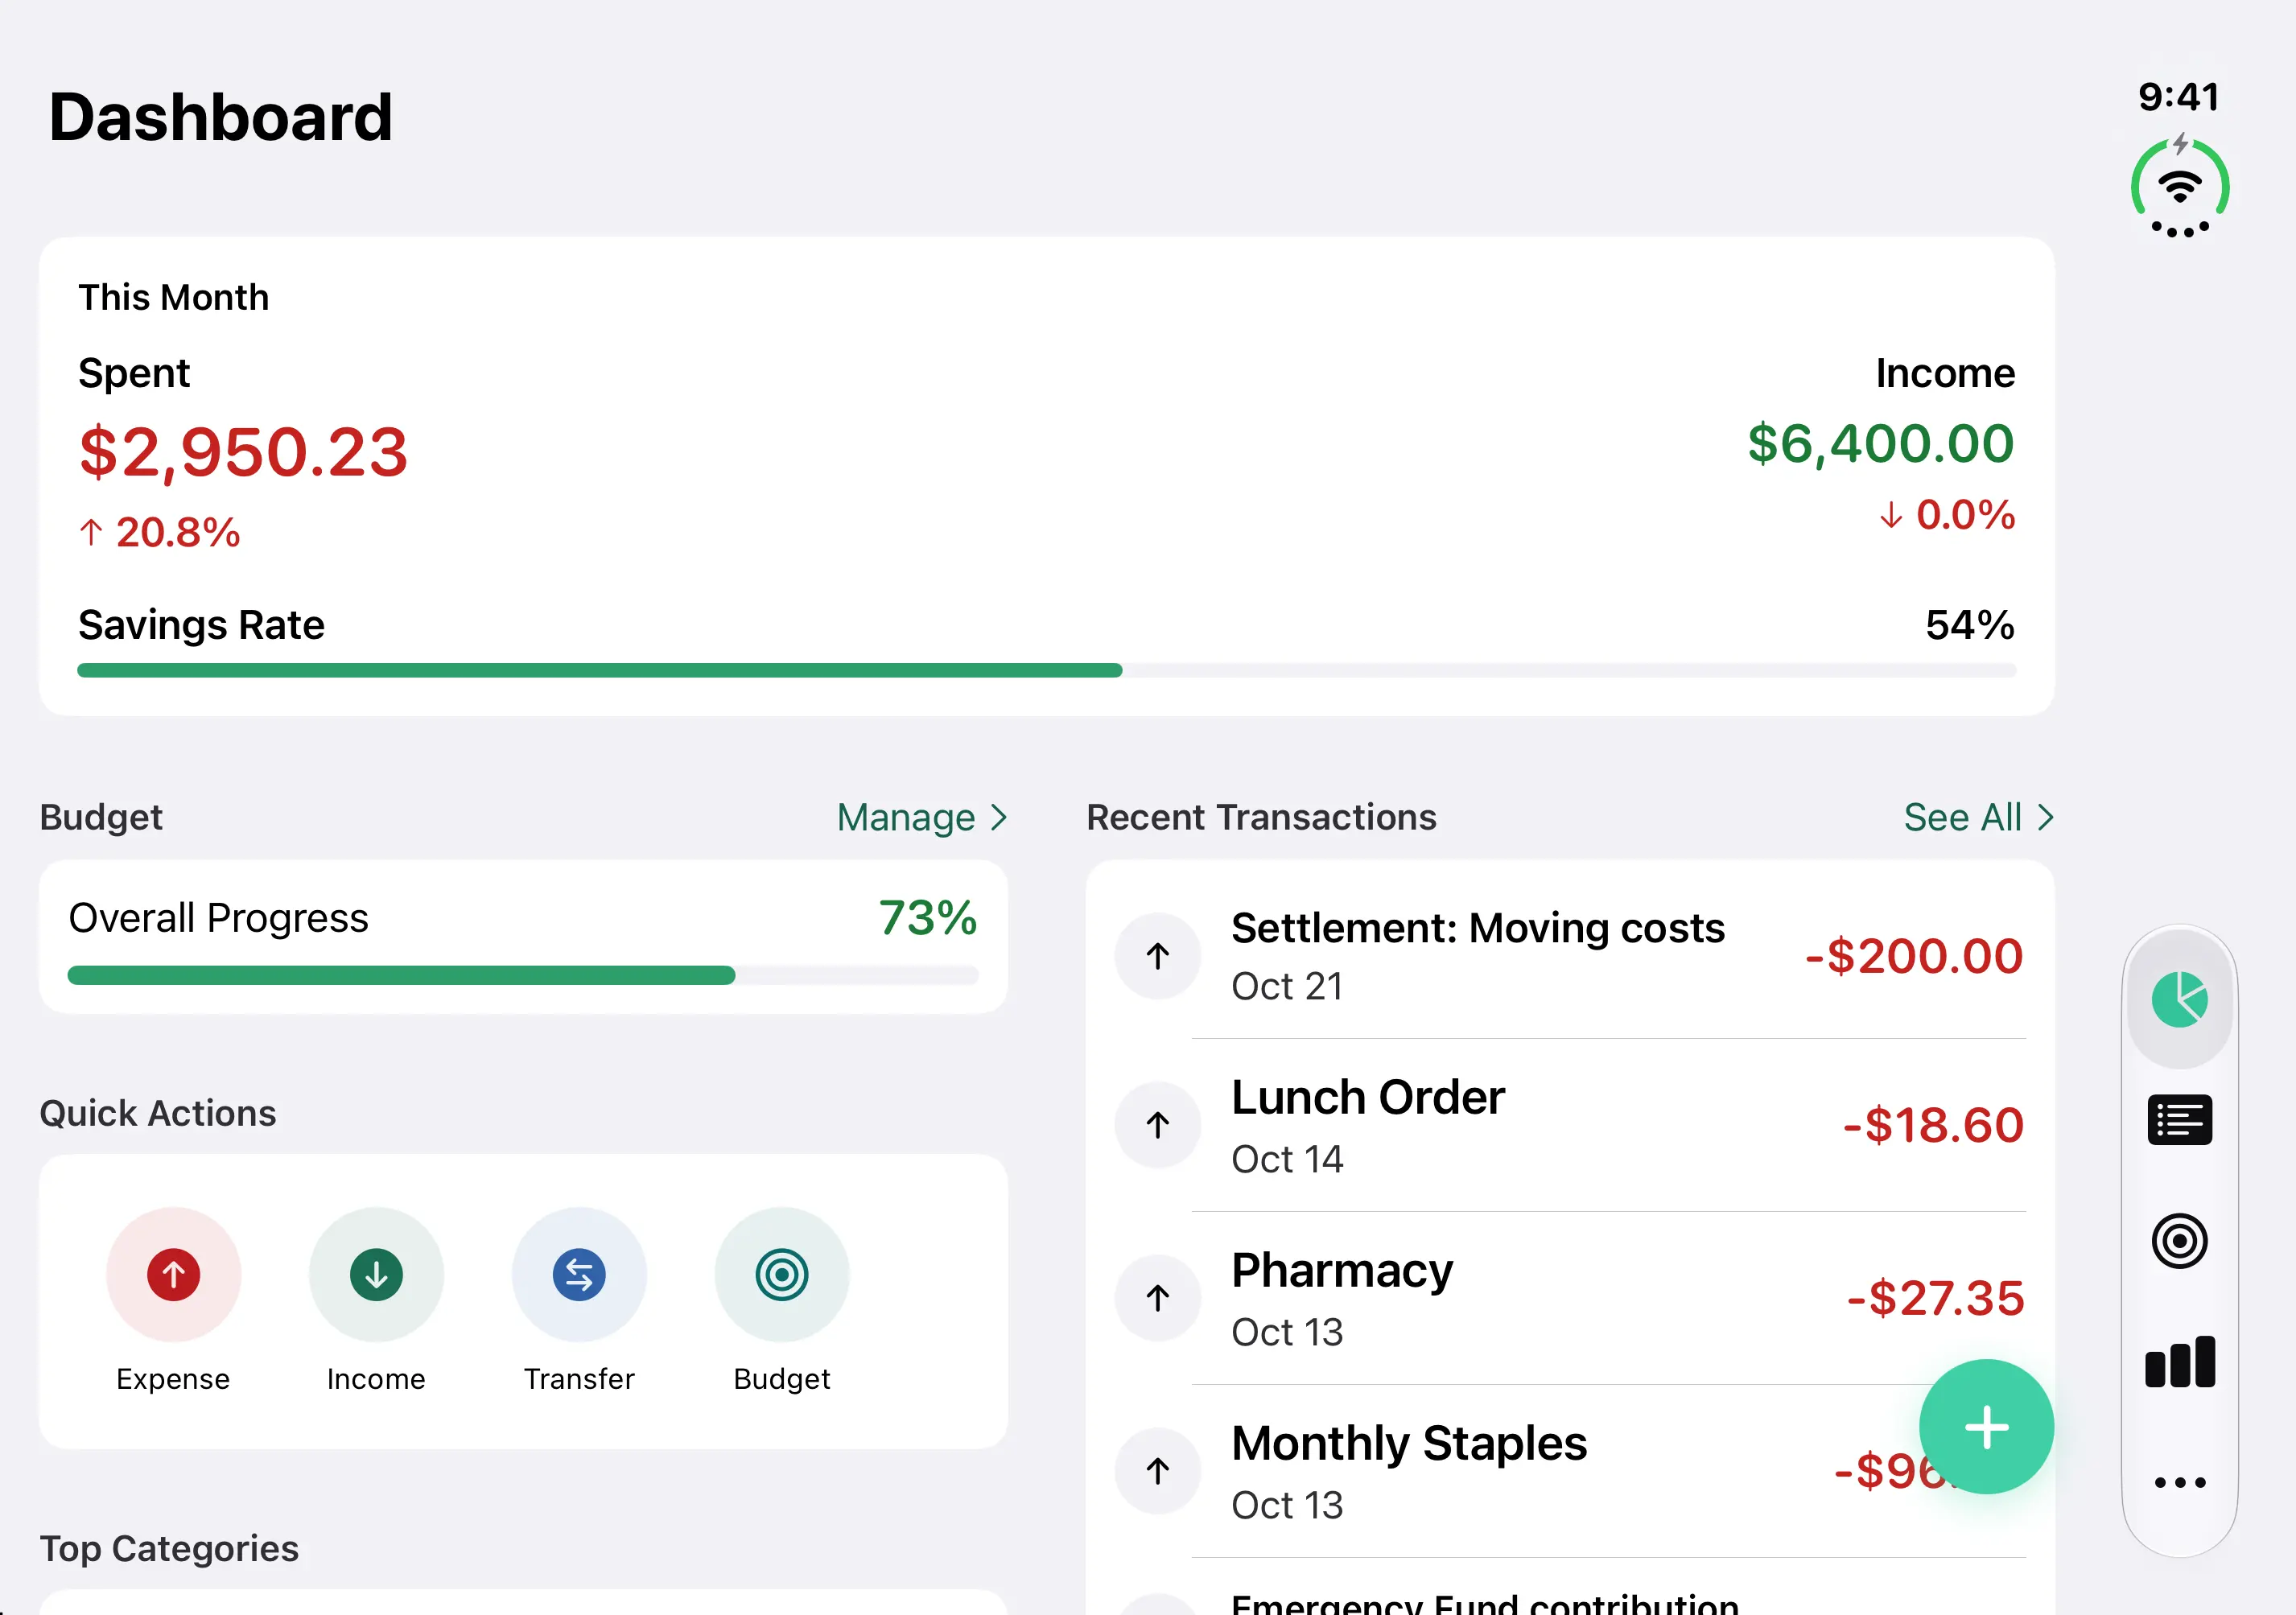Viewport: 2296px width, 1615px height.
Task: Click the $6,400.00 income amount
Action: point(1881,443)
